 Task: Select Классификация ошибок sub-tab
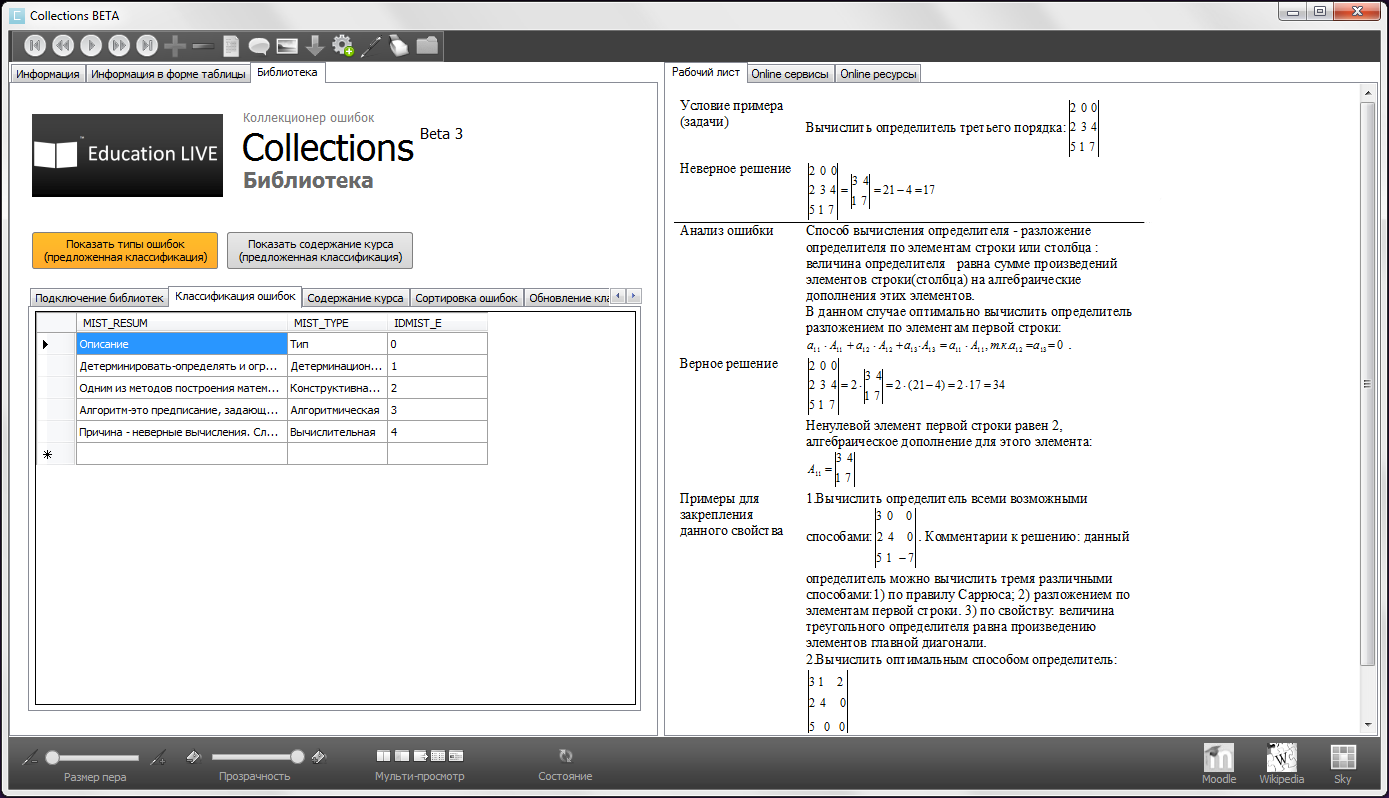(235, 296)
